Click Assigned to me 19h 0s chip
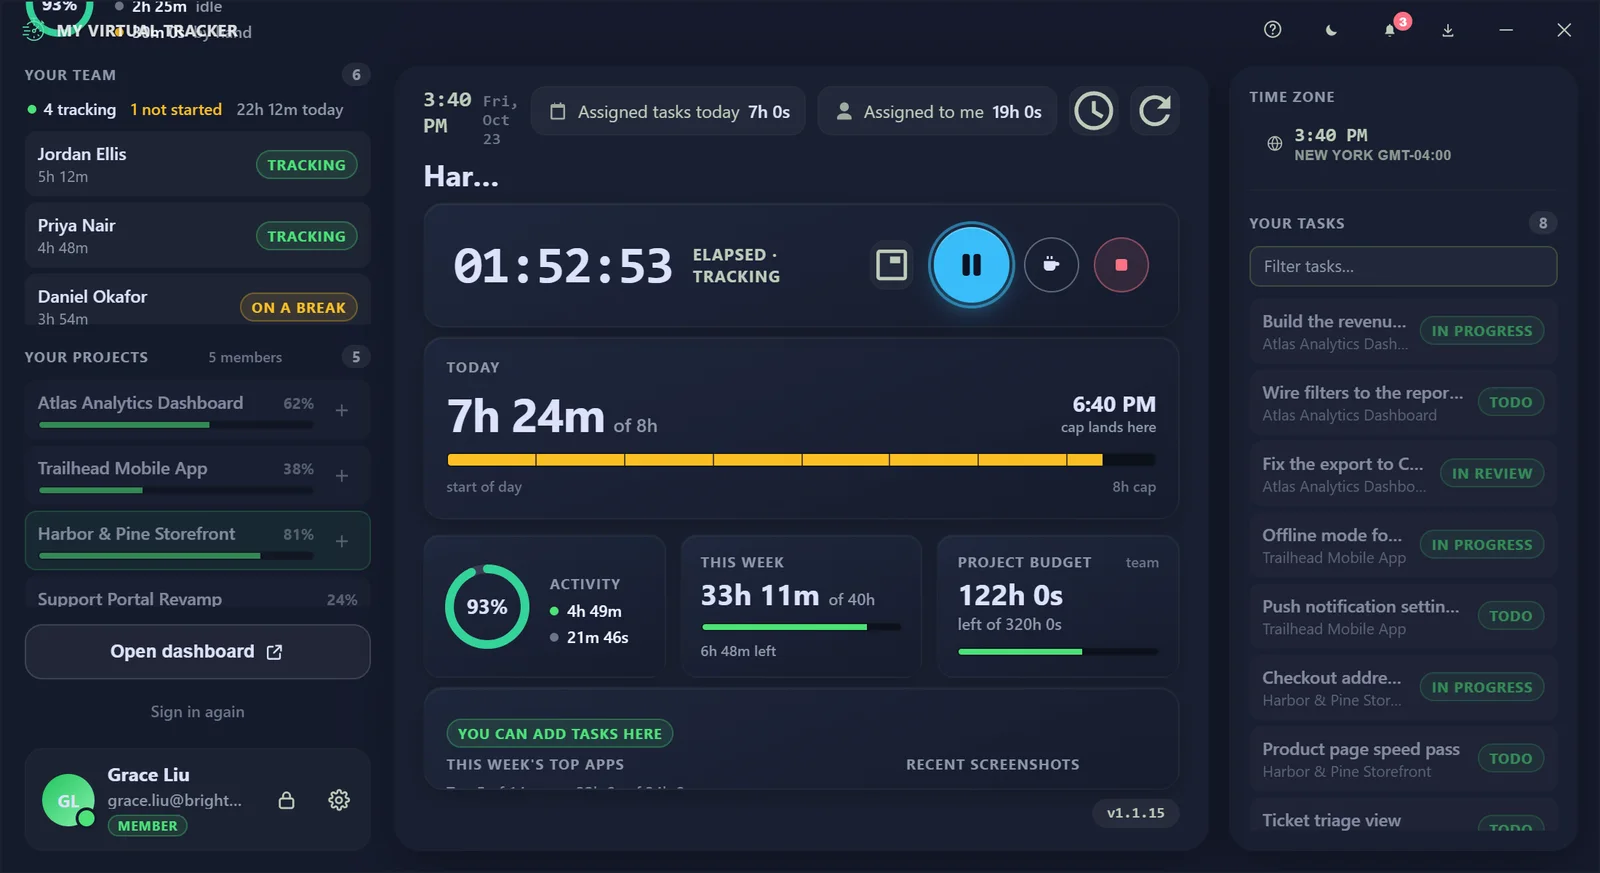The image size is (1600, 873). tap(937, 112)
